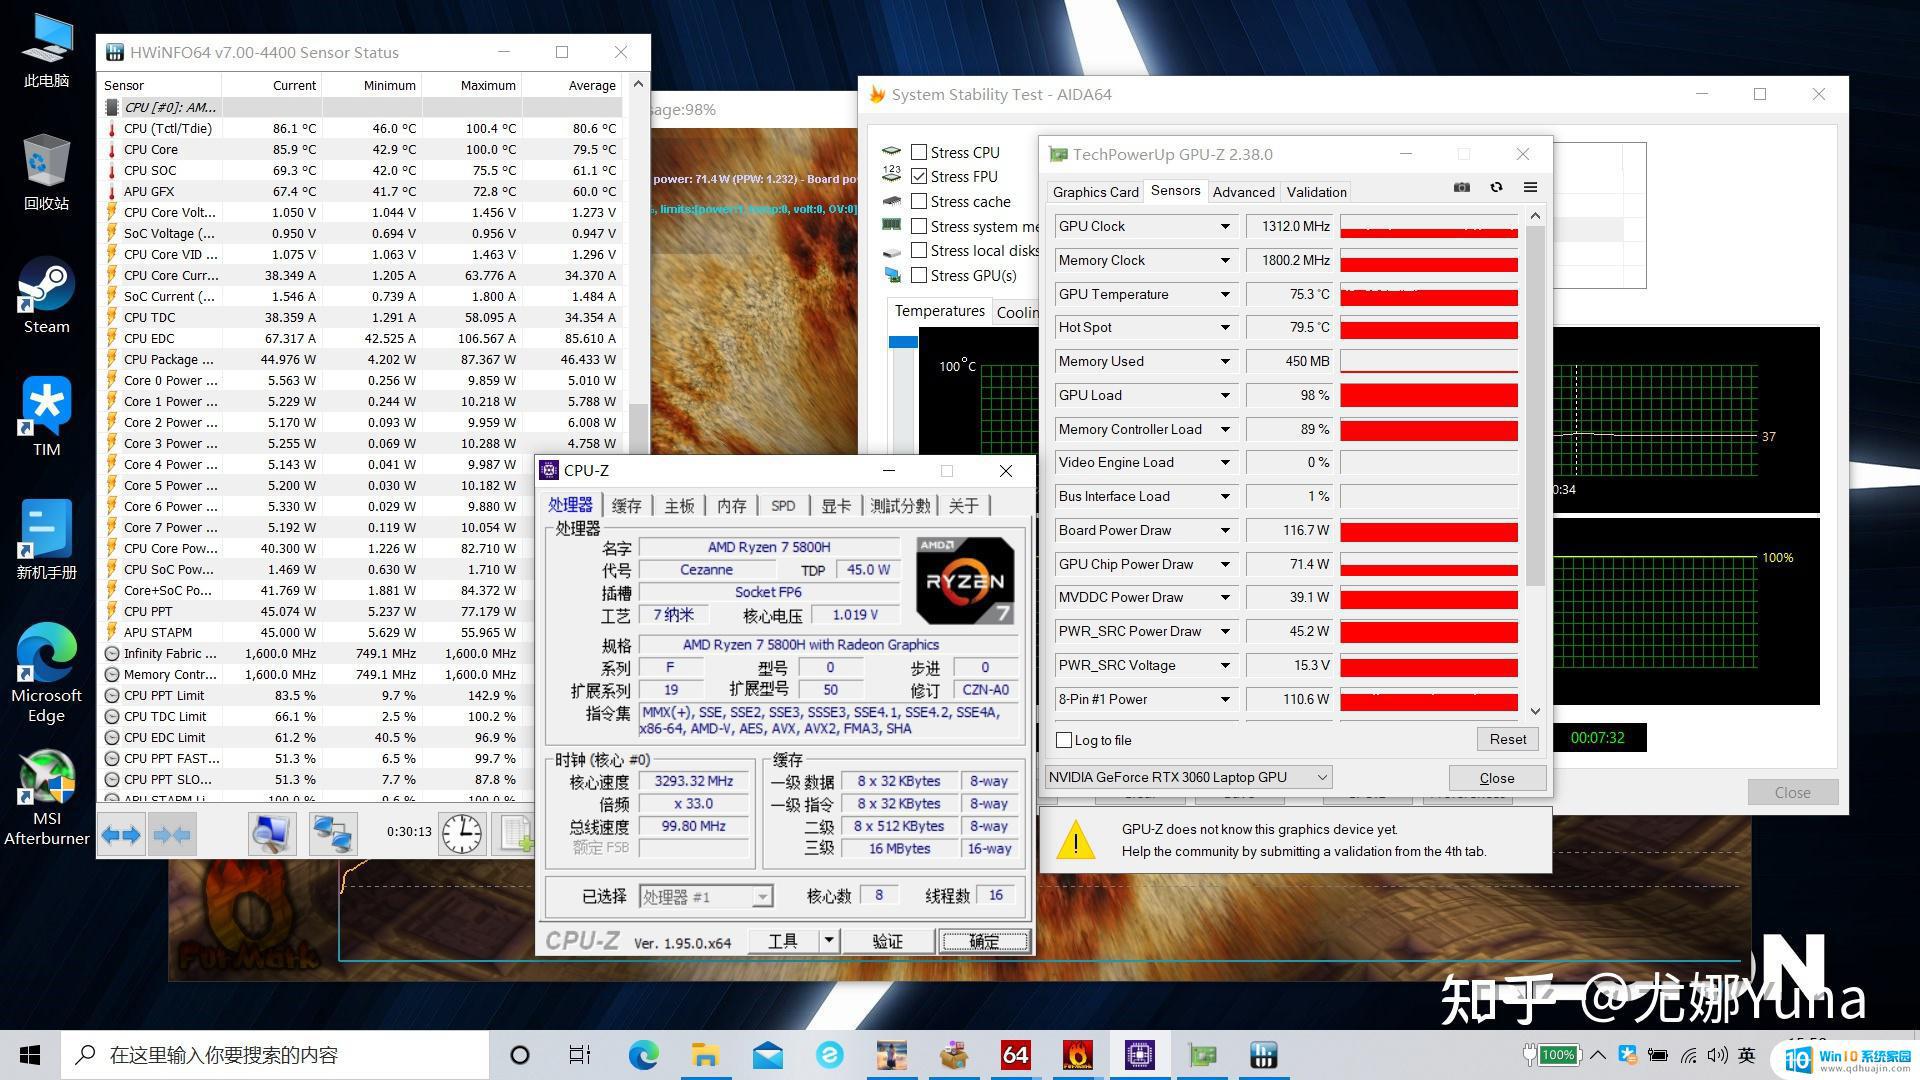Open 新机手册 desktop shortcut
Image resolution: width=1920 pixels, height=1080 pixels.
(46, 540)
